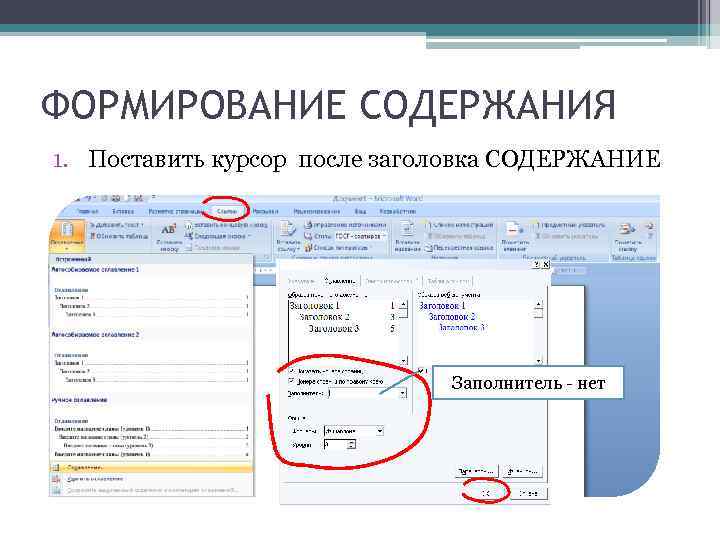Click the blue Заголовок 3 web preview link
The width and height of the screenshot is (720, 540).
point(462,328)
